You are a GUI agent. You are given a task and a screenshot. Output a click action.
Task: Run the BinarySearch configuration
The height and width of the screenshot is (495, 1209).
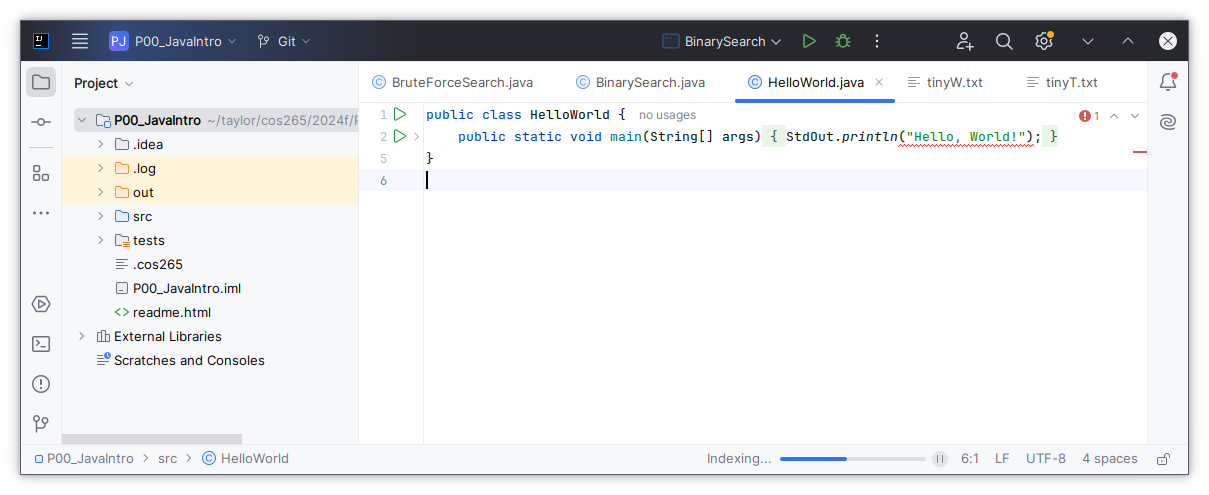pos(809,41)
